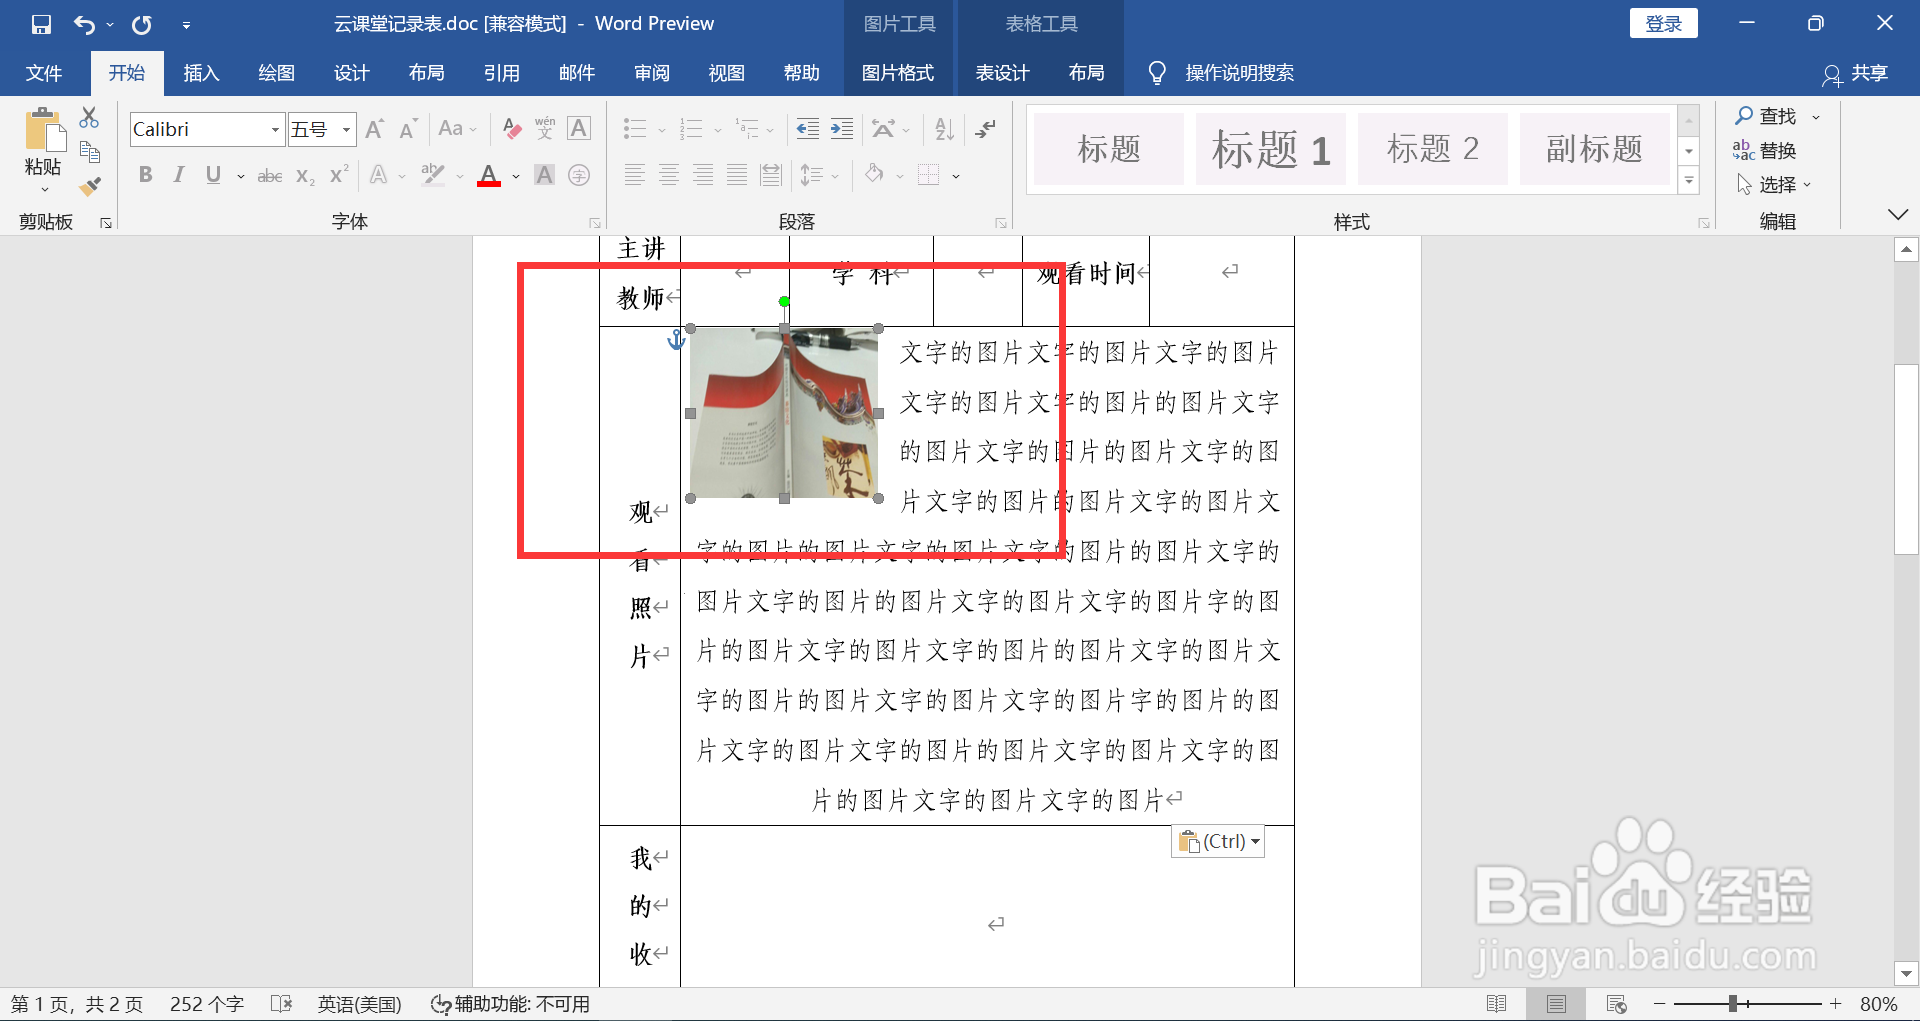Open the Calibri font name dropdown

pyautogui.click(x=273, y=129)
